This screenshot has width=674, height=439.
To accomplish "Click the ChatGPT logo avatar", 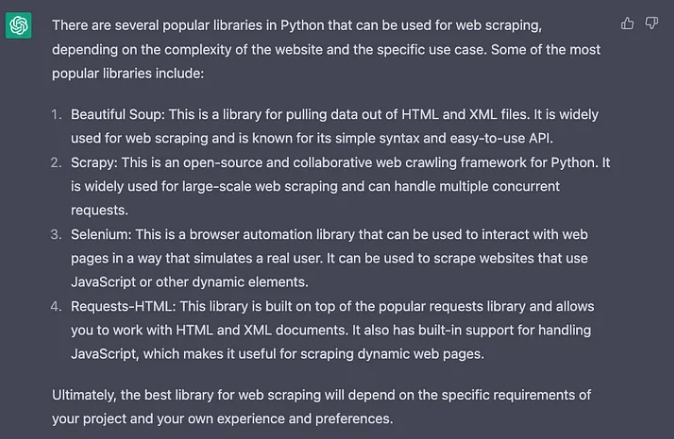I will pos(19,26).
